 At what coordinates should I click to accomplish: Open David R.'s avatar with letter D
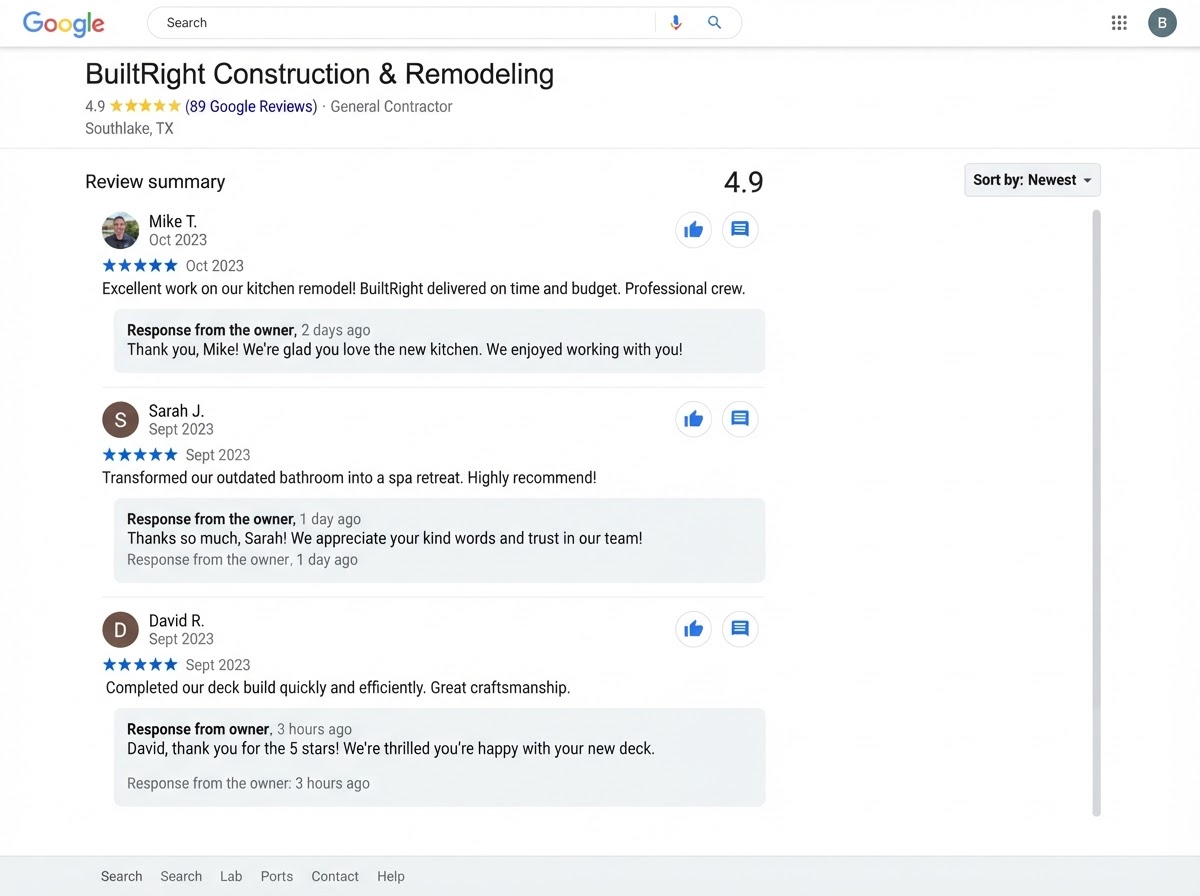pos(120,630)
